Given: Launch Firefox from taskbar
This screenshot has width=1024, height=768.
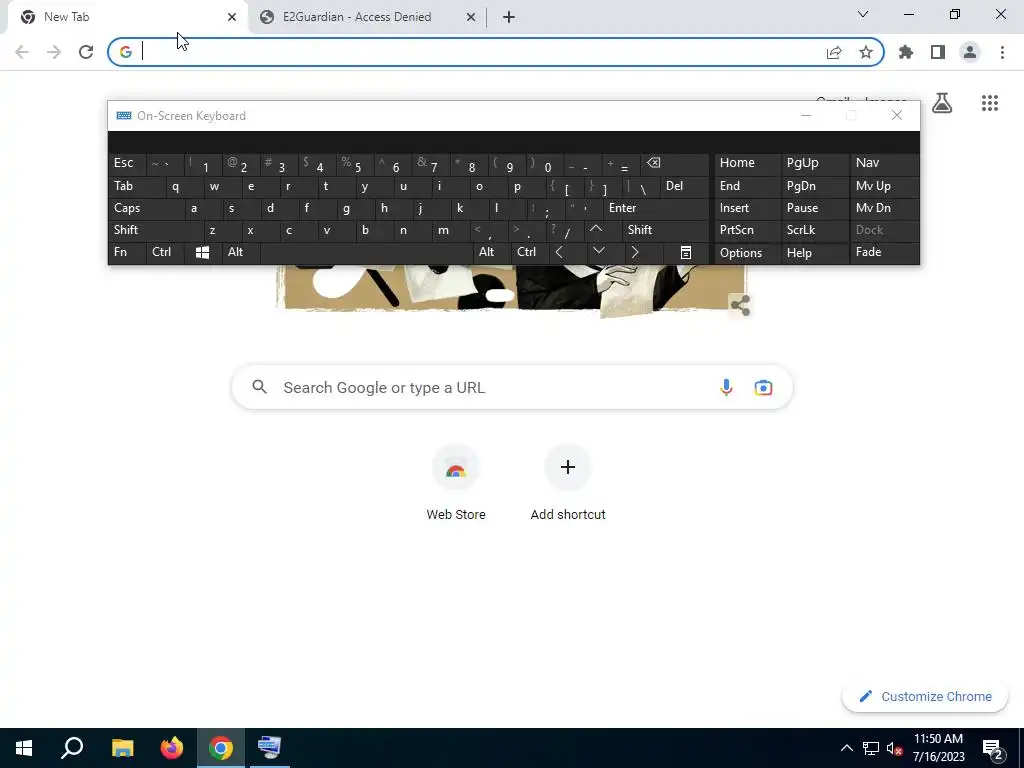Looking at the screenshot, I should [x=172, y=748].
